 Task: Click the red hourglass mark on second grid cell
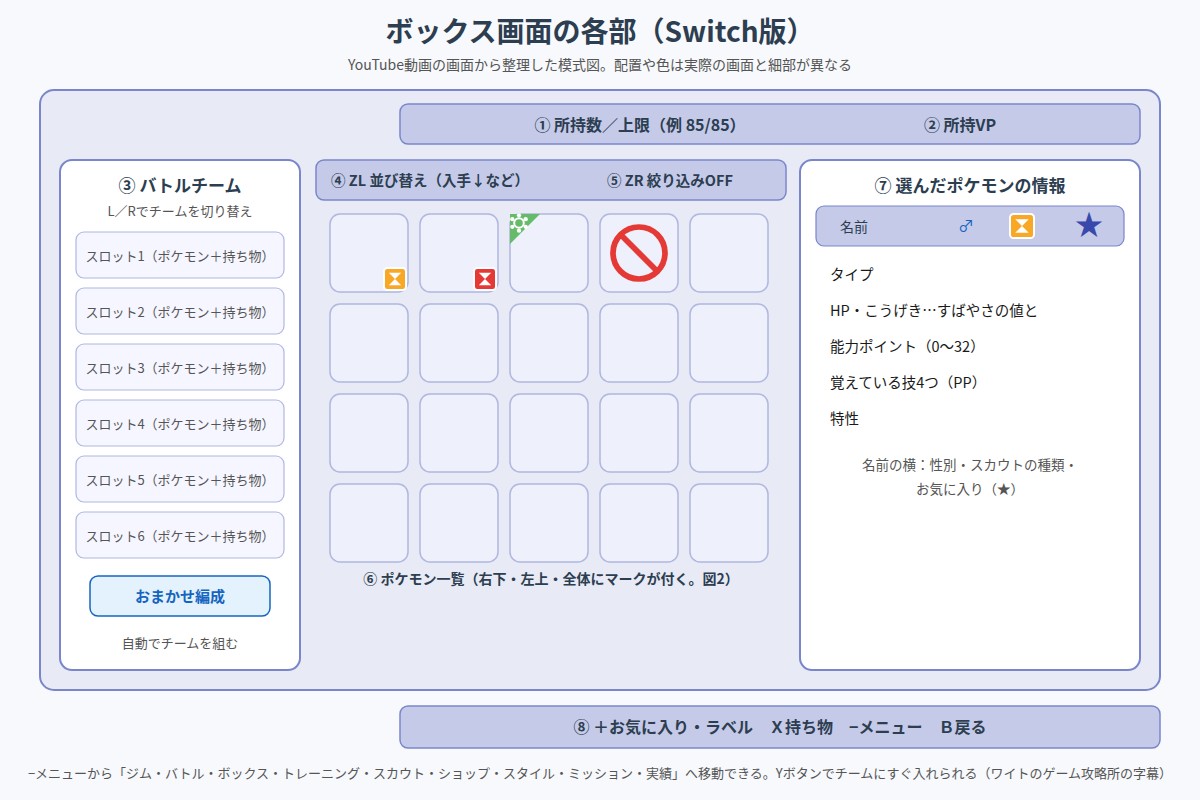pyautogui.click(x=485, y=279)
